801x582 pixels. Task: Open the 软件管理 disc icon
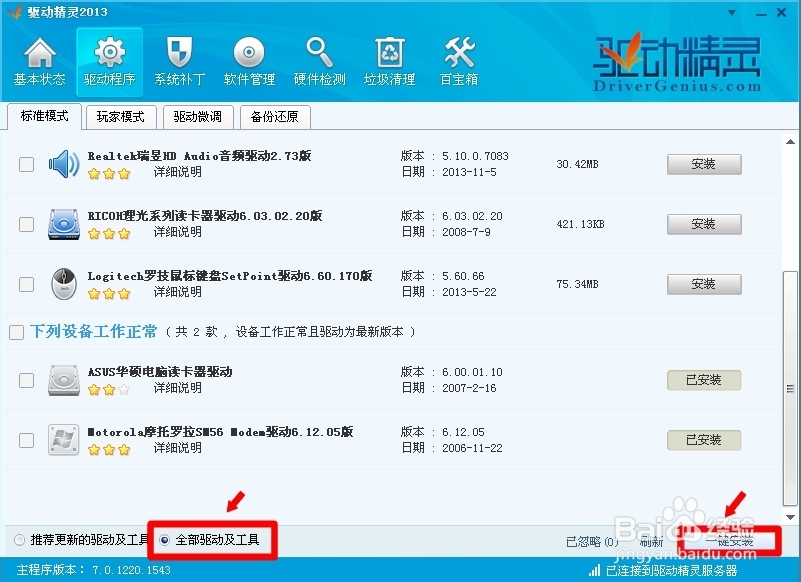click(x=249, y=61)
